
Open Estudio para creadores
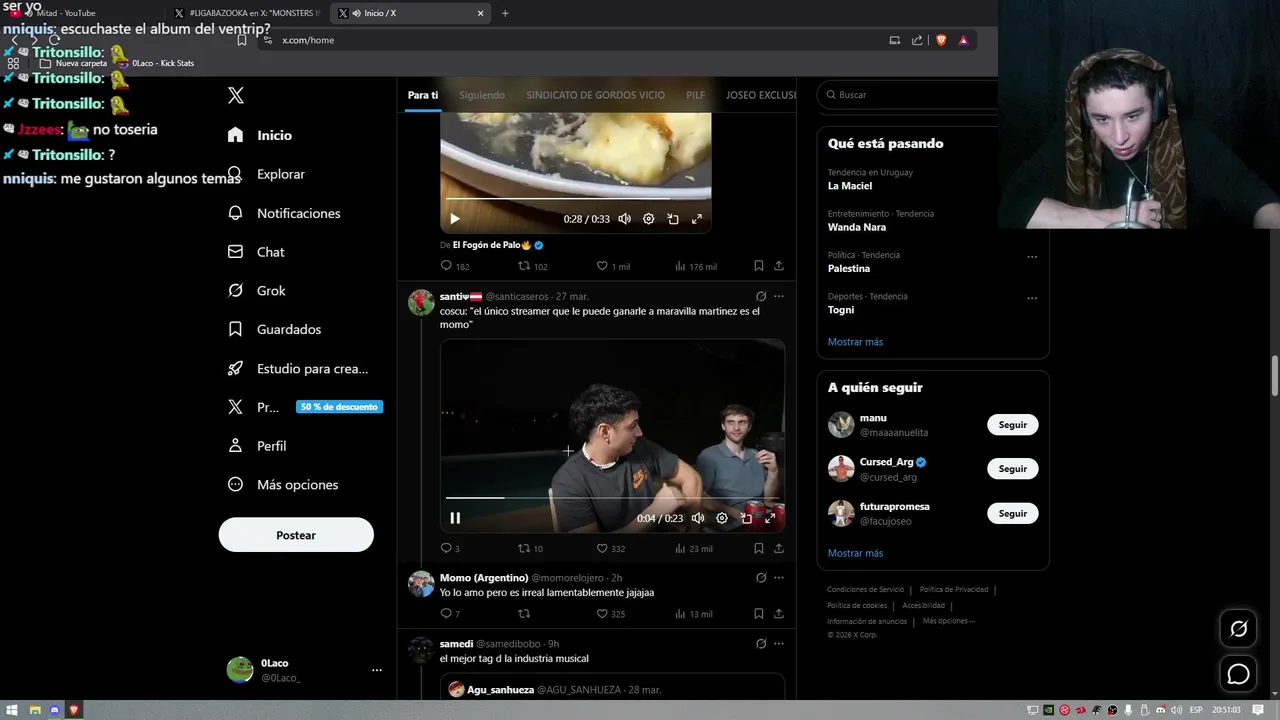point(298,368)
